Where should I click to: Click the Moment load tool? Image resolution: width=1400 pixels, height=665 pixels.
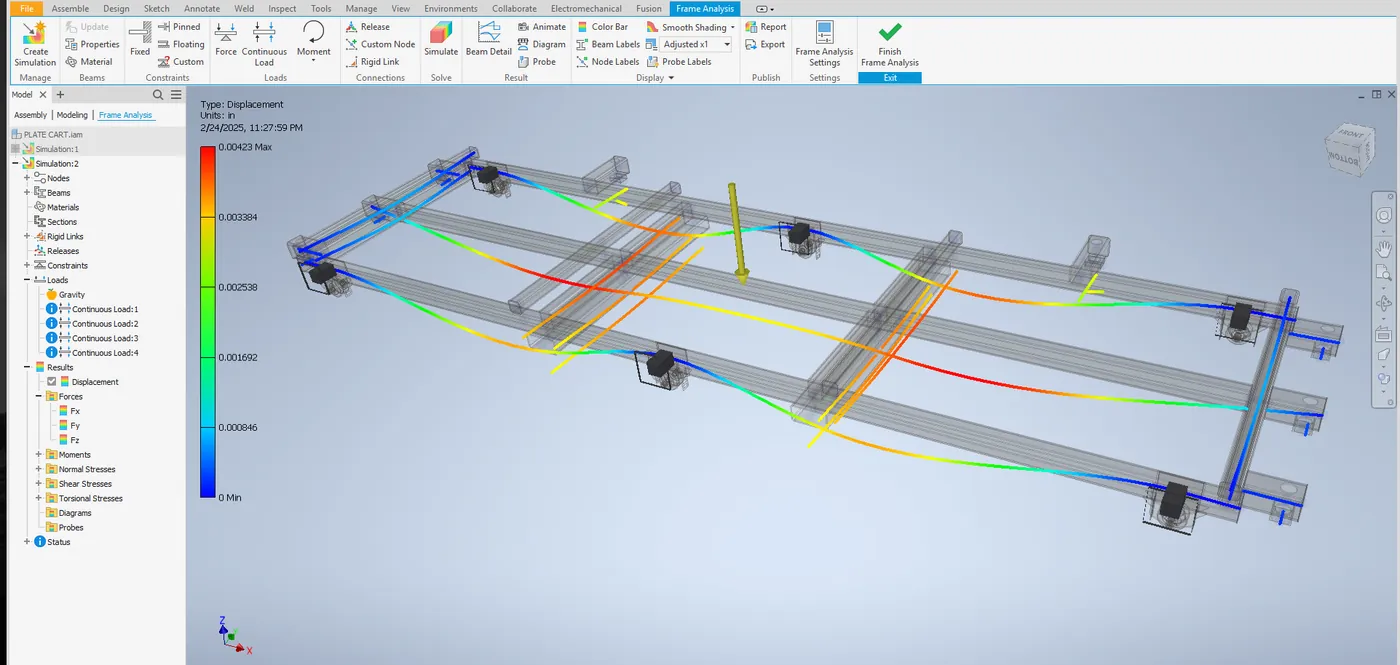click(313, 38)
